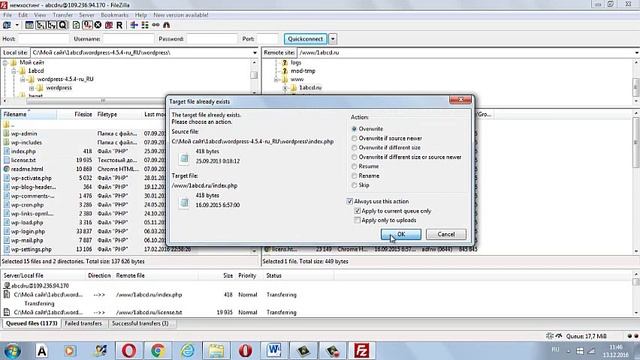Open first Opera icon in taskbar

tap(129, 351)
